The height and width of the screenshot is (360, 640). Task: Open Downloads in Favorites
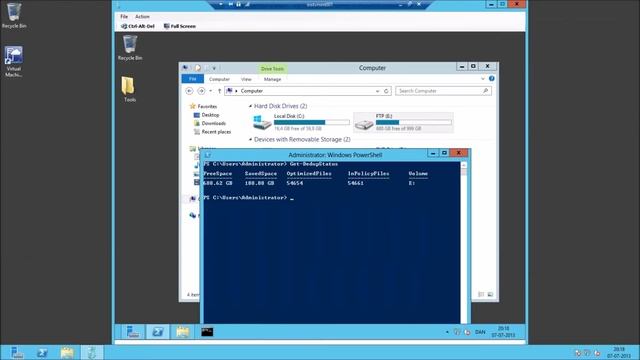click(213, 123)
